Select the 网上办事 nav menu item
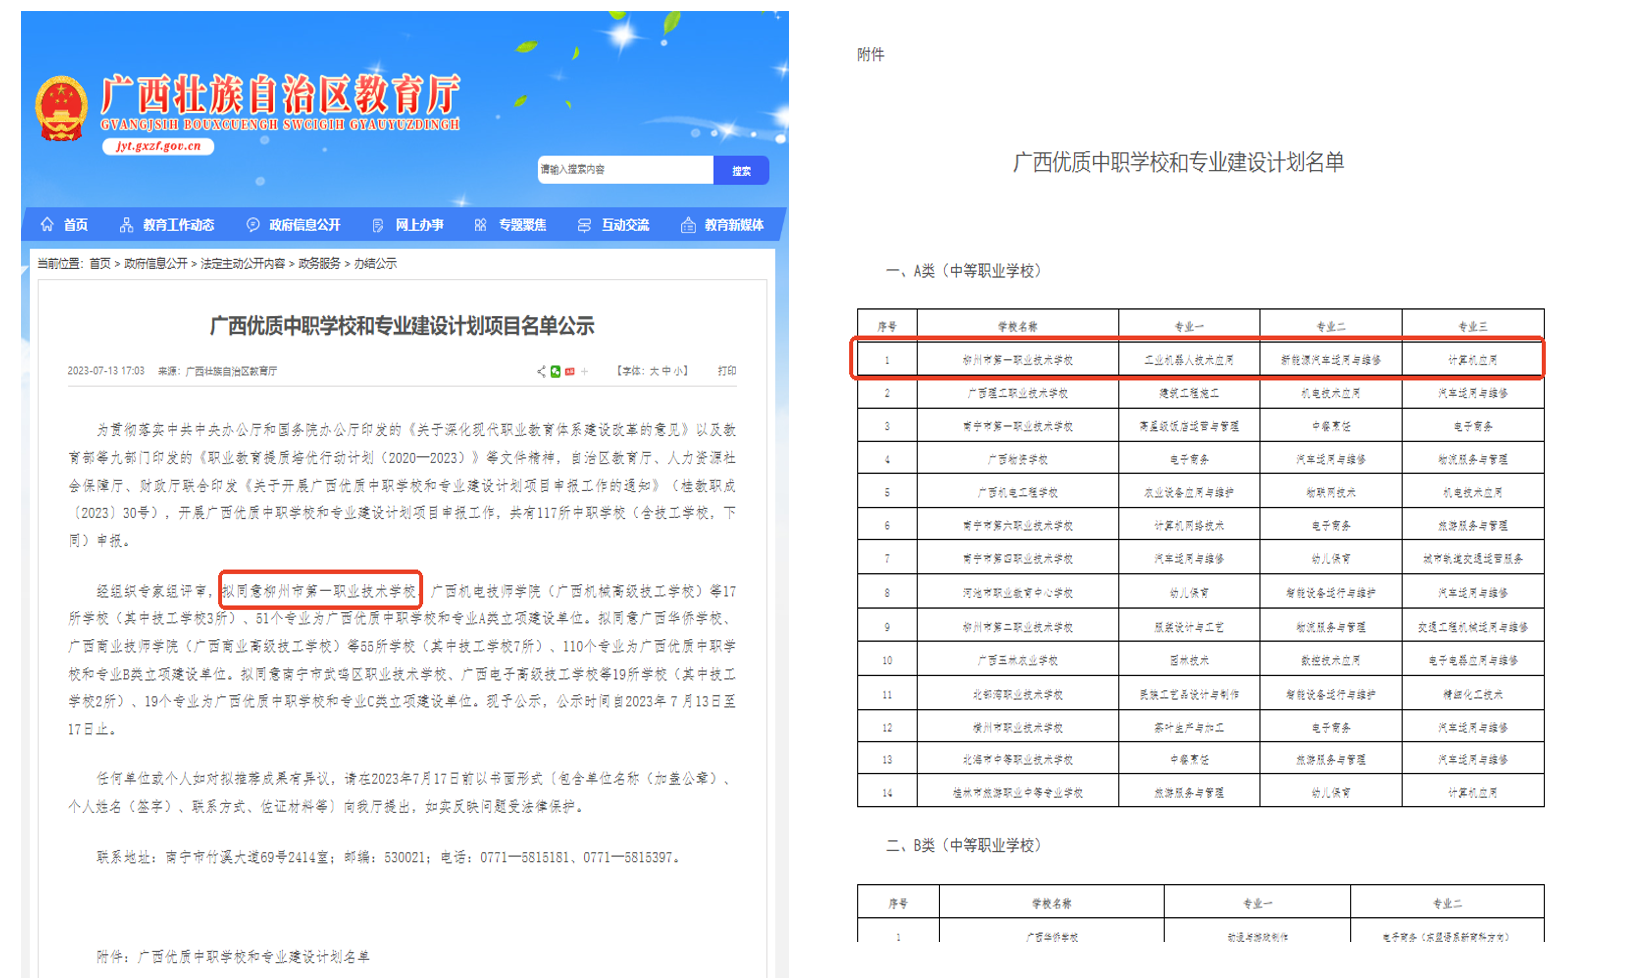 point(408,225)
